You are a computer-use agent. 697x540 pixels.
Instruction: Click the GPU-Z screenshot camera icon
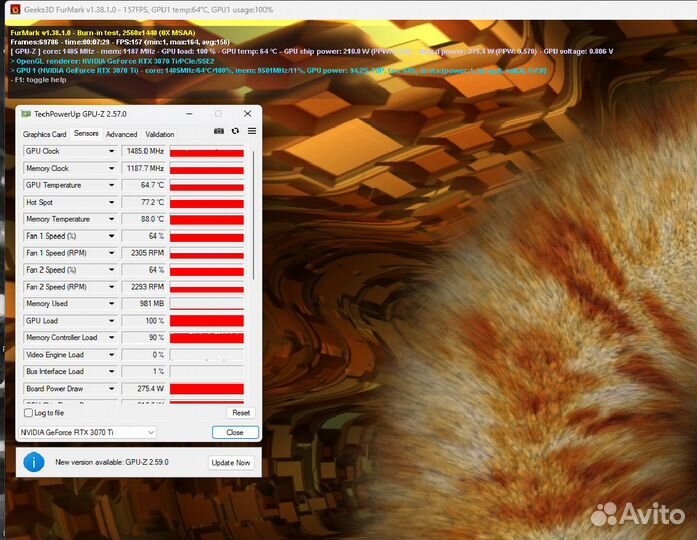[219, 131]
